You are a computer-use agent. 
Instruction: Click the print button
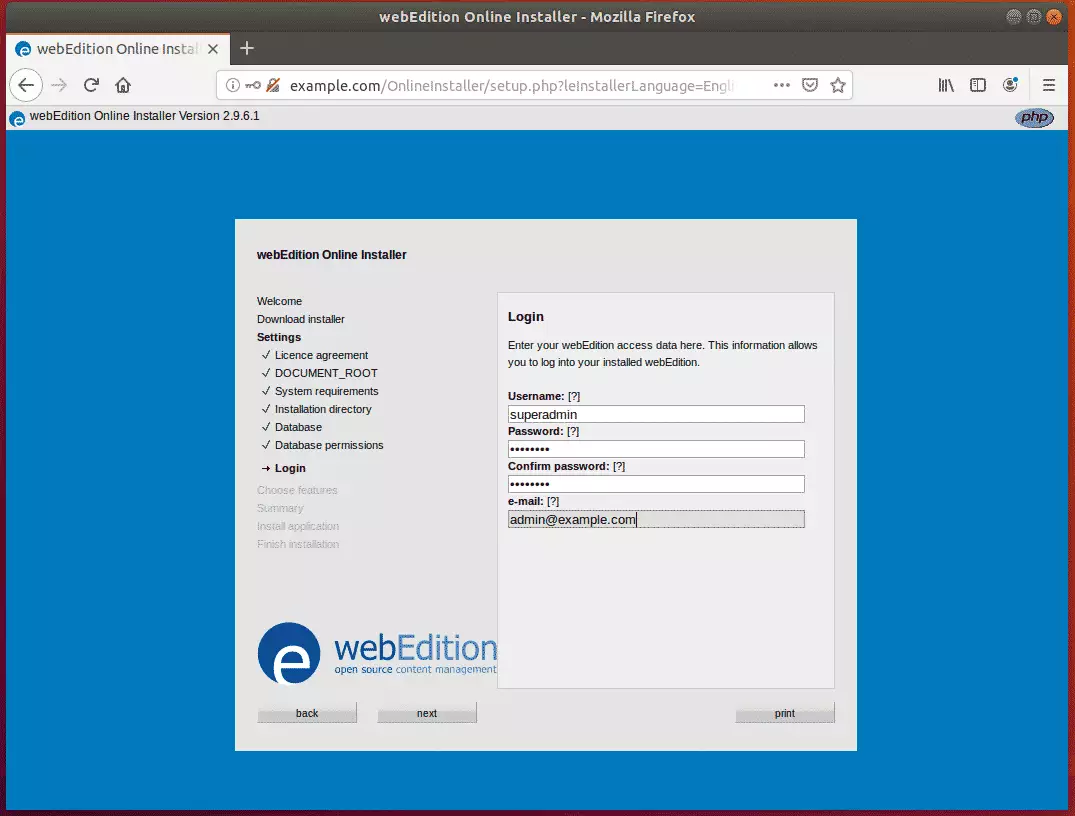[x=785, y=713]
